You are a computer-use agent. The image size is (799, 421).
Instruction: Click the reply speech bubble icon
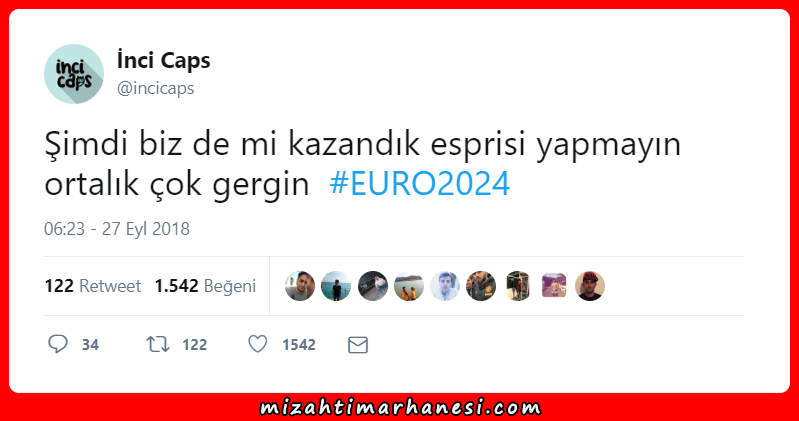coord(58,344)
